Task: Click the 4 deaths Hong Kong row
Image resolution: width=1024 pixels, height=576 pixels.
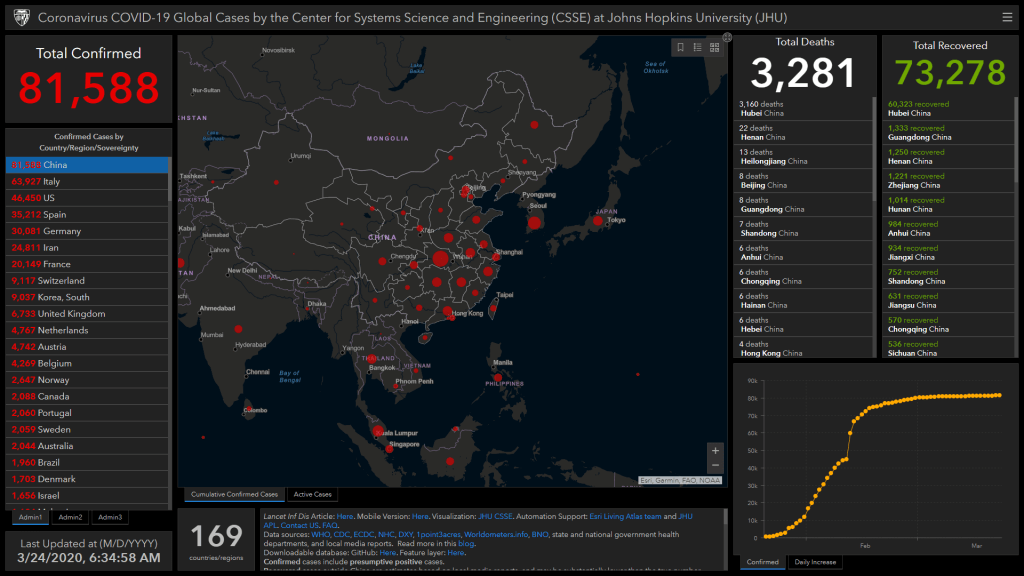Action: pyautogui.click(x=803, y=348)
